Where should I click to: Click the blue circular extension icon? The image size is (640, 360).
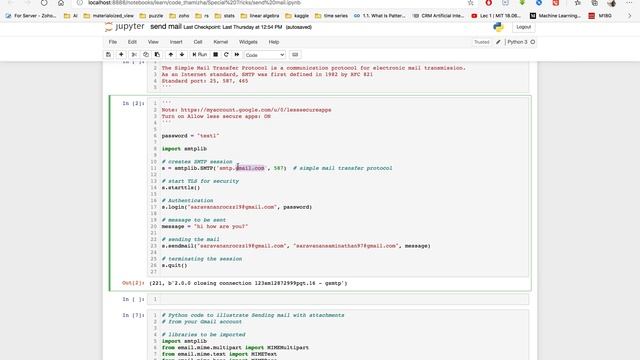[x=539, y=3]
